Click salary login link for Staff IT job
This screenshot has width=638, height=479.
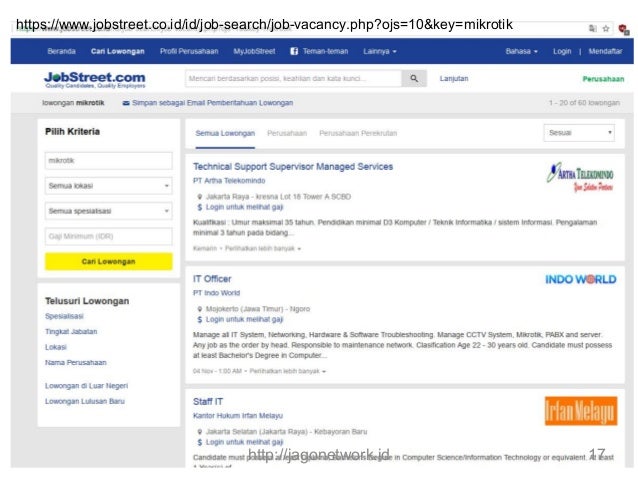(x=244, y=442)
